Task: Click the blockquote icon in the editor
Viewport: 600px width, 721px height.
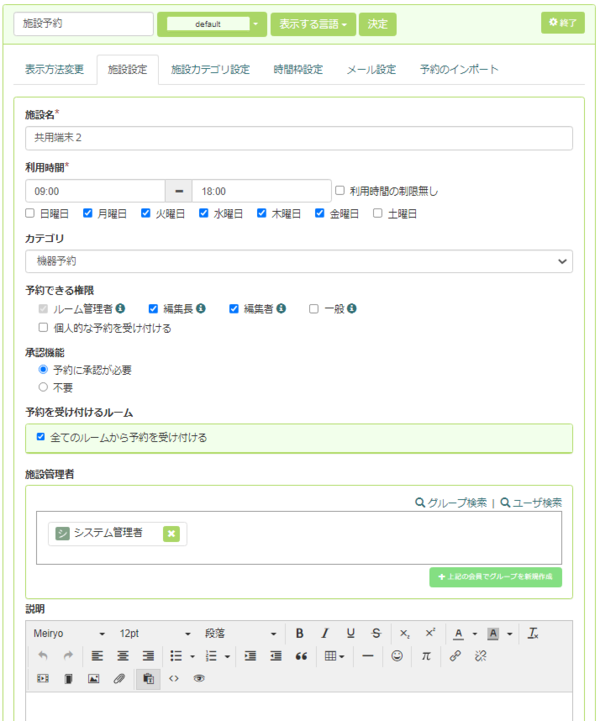Action: [300, 656]
